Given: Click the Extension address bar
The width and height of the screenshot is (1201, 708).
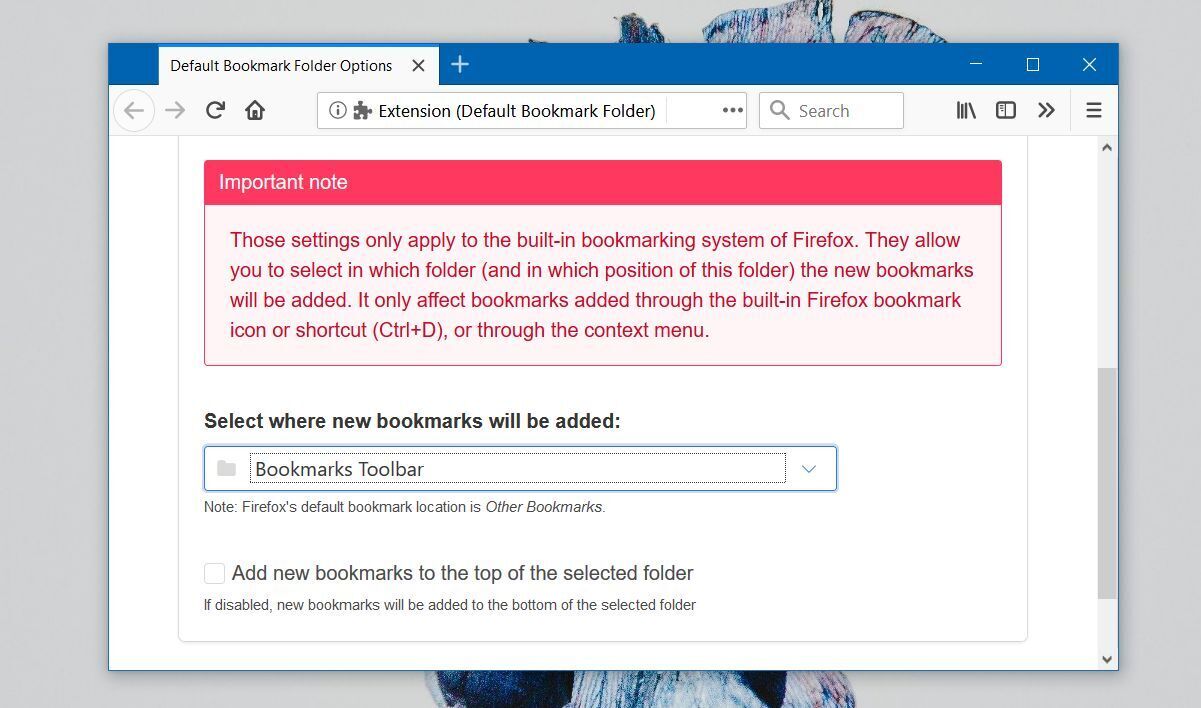Looking at the screenshot, I should click(x=516, y=111).
